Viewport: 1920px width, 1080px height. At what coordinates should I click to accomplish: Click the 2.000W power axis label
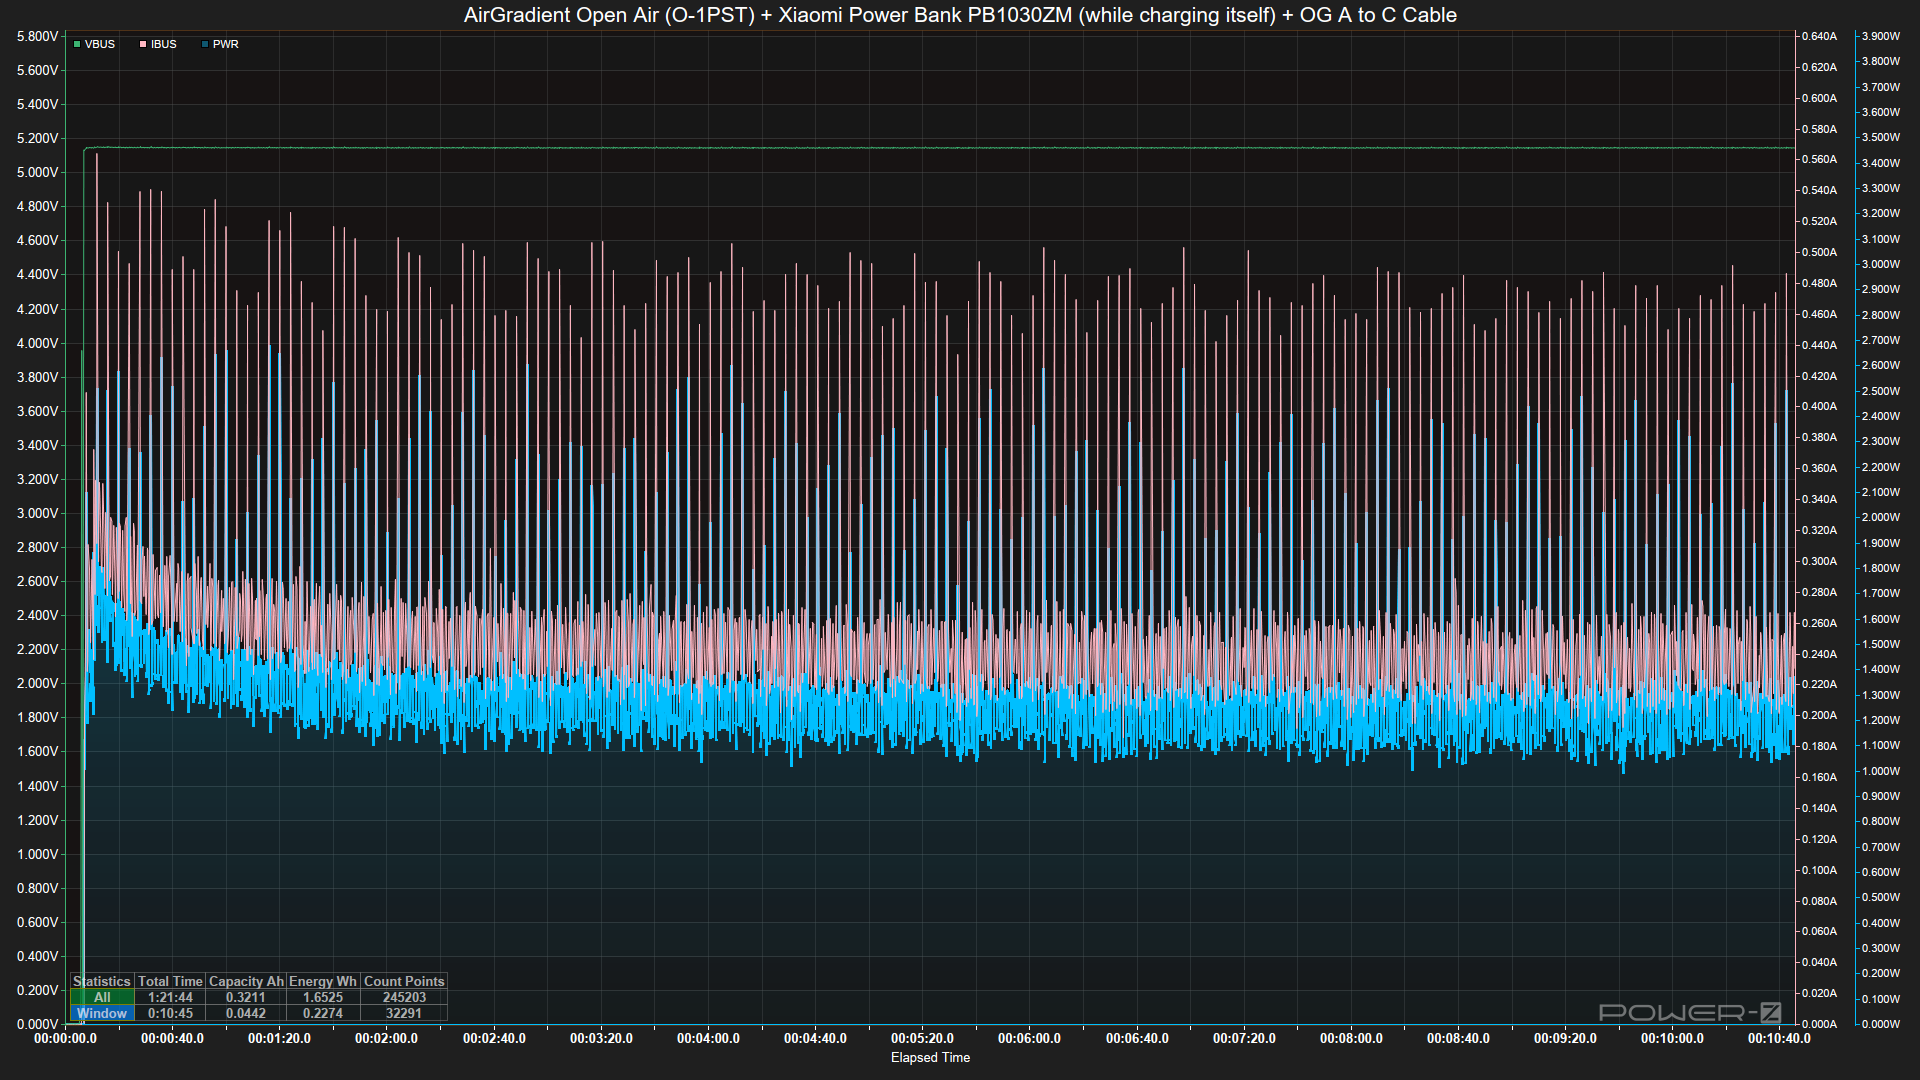click(1880, 517)
